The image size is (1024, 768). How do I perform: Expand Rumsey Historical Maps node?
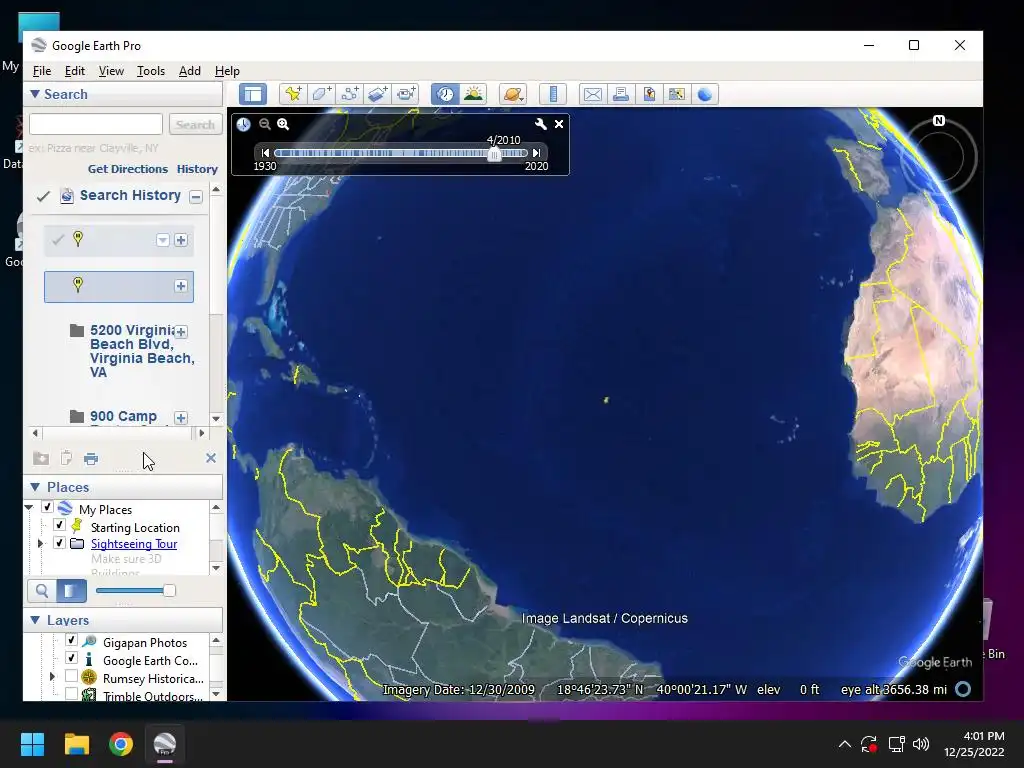52,677
